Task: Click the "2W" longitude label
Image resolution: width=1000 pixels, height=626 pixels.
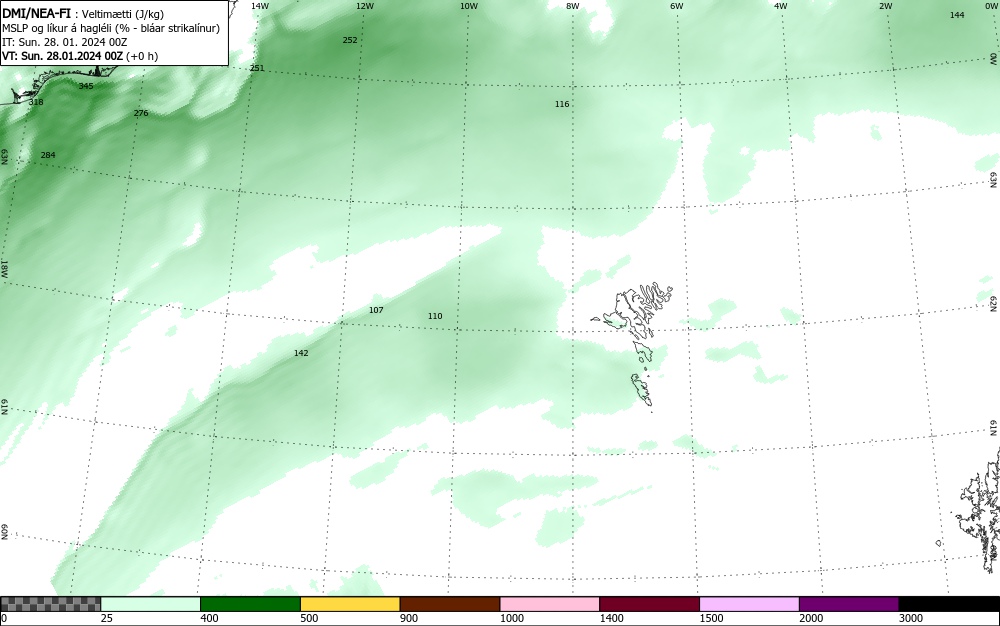Action: click(x=885, y=6)
